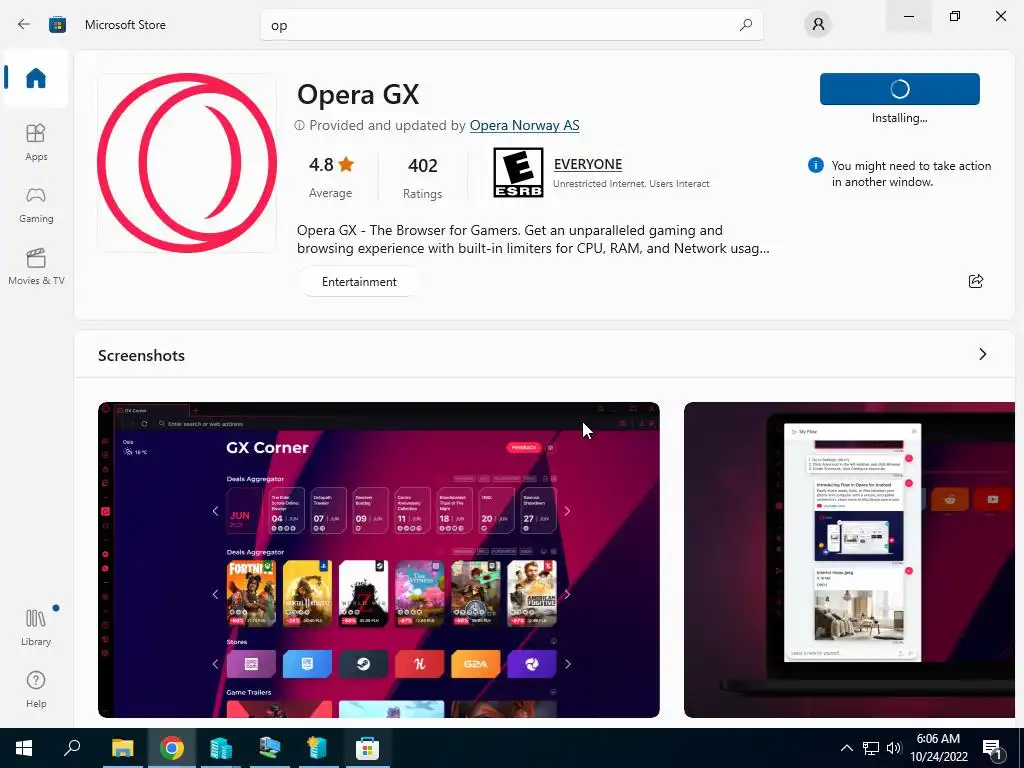Viewport: 1024px width, 768px height.
Task: Click the volume speaker tray icon
Action: 894,748
